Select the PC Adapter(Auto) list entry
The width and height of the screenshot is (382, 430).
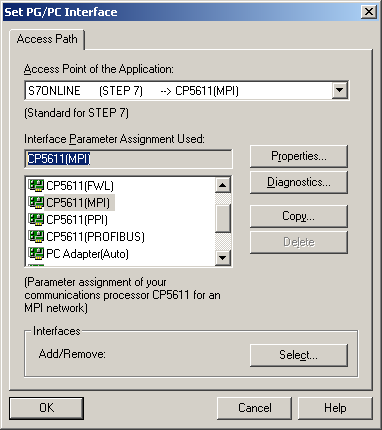87,254
